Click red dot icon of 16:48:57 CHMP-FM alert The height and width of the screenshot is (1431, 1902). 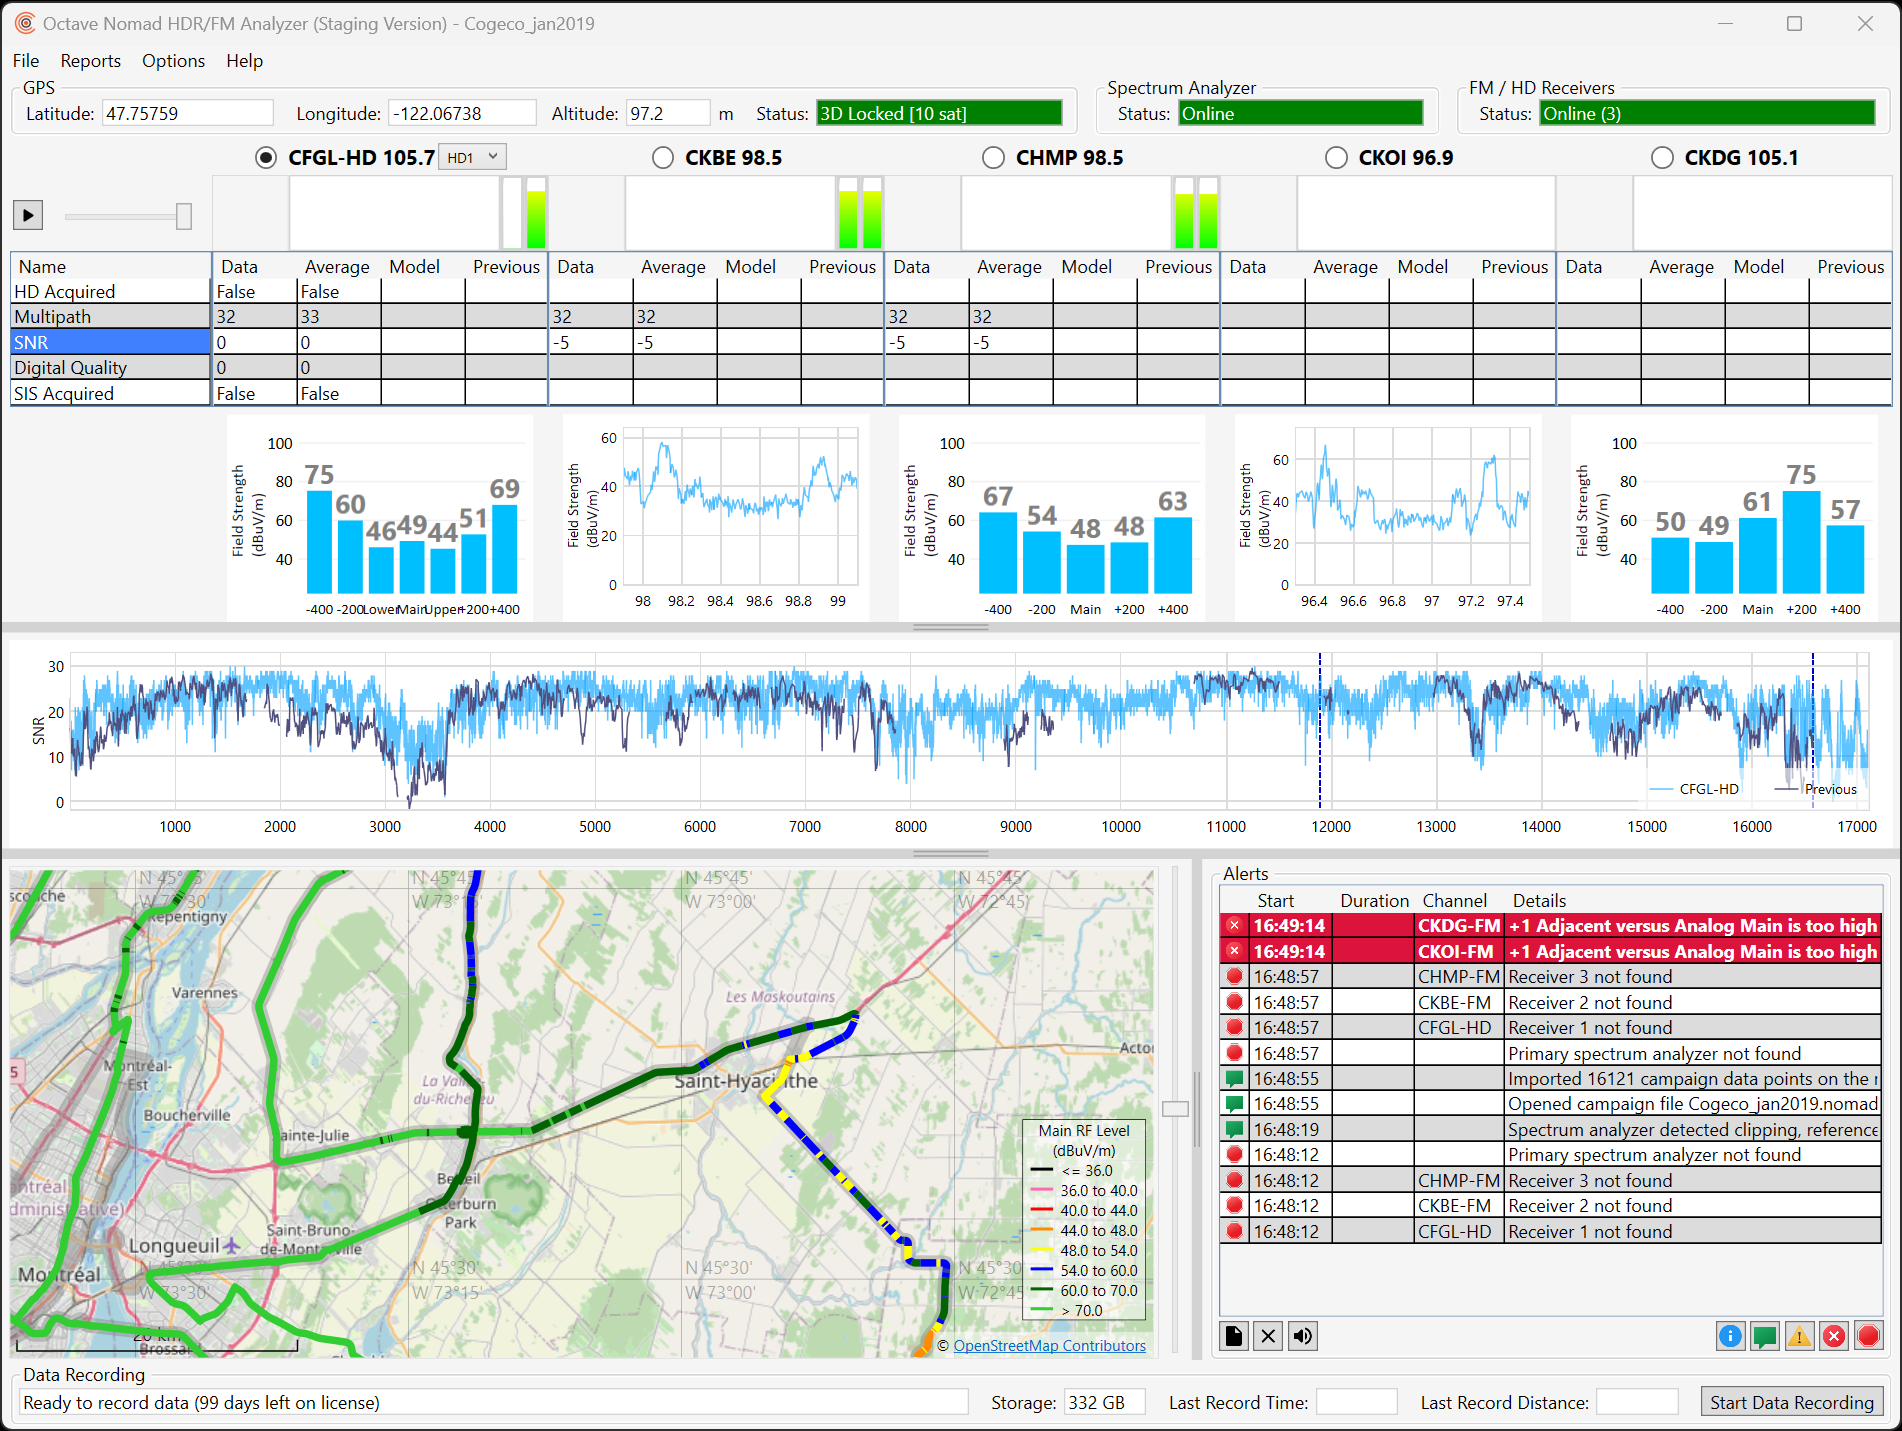pyautogui.click(x=1234, y=977)
